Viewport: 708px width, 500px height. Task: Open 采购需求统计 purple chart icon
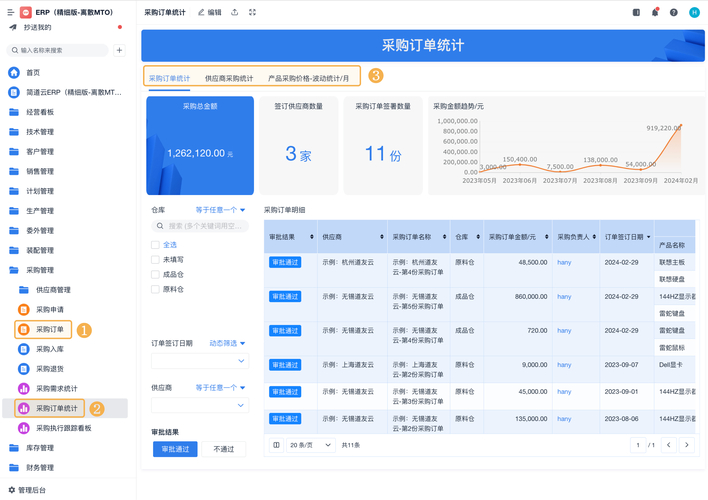[23, 388]
